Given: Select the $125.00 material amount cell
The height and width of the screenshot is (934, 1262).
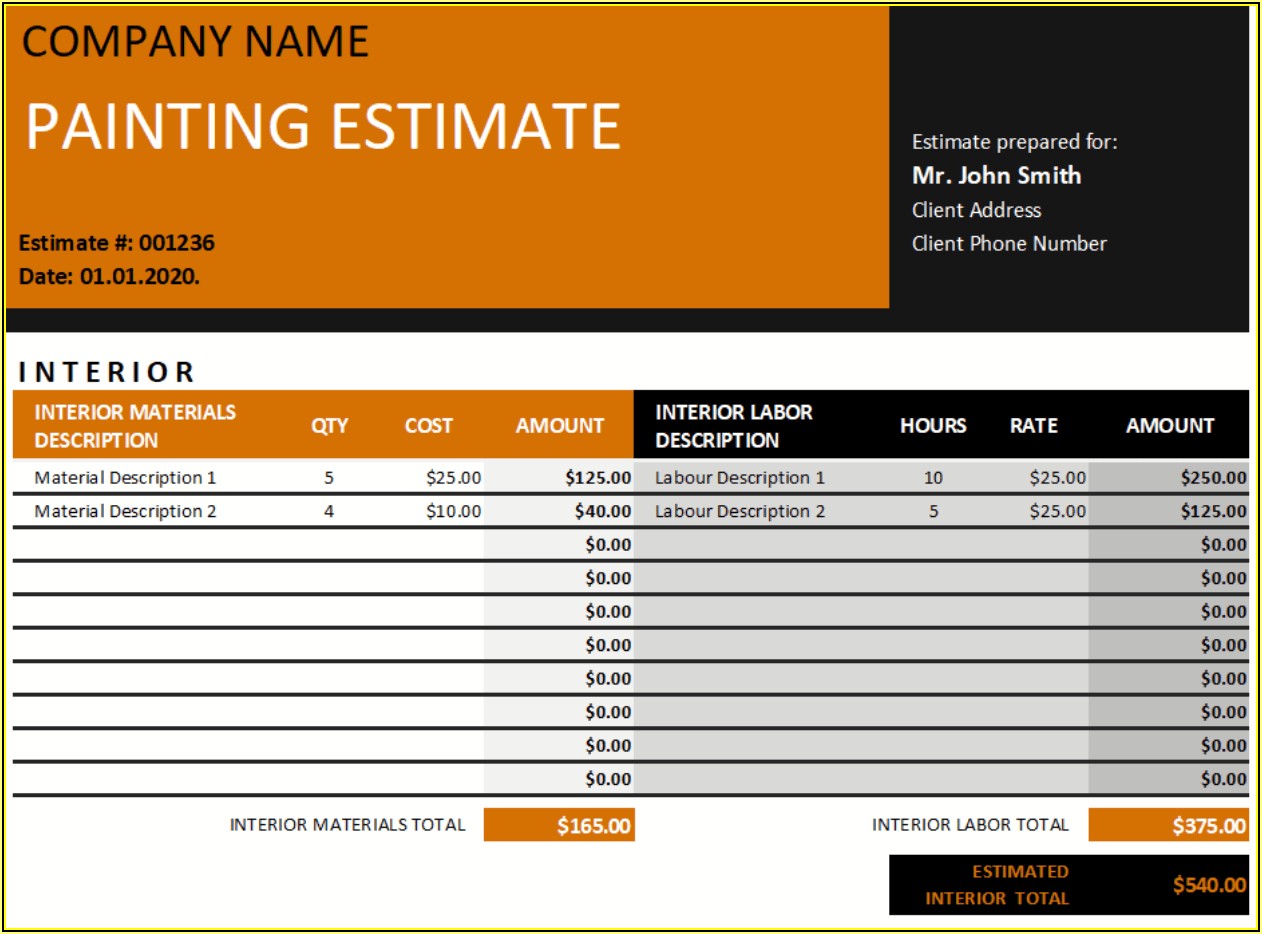Looking at the screenshot, I should [597, 478].
